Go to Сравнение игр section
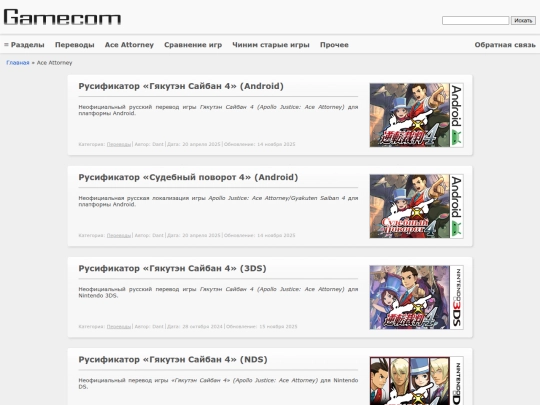 click(x=193, y=45)
